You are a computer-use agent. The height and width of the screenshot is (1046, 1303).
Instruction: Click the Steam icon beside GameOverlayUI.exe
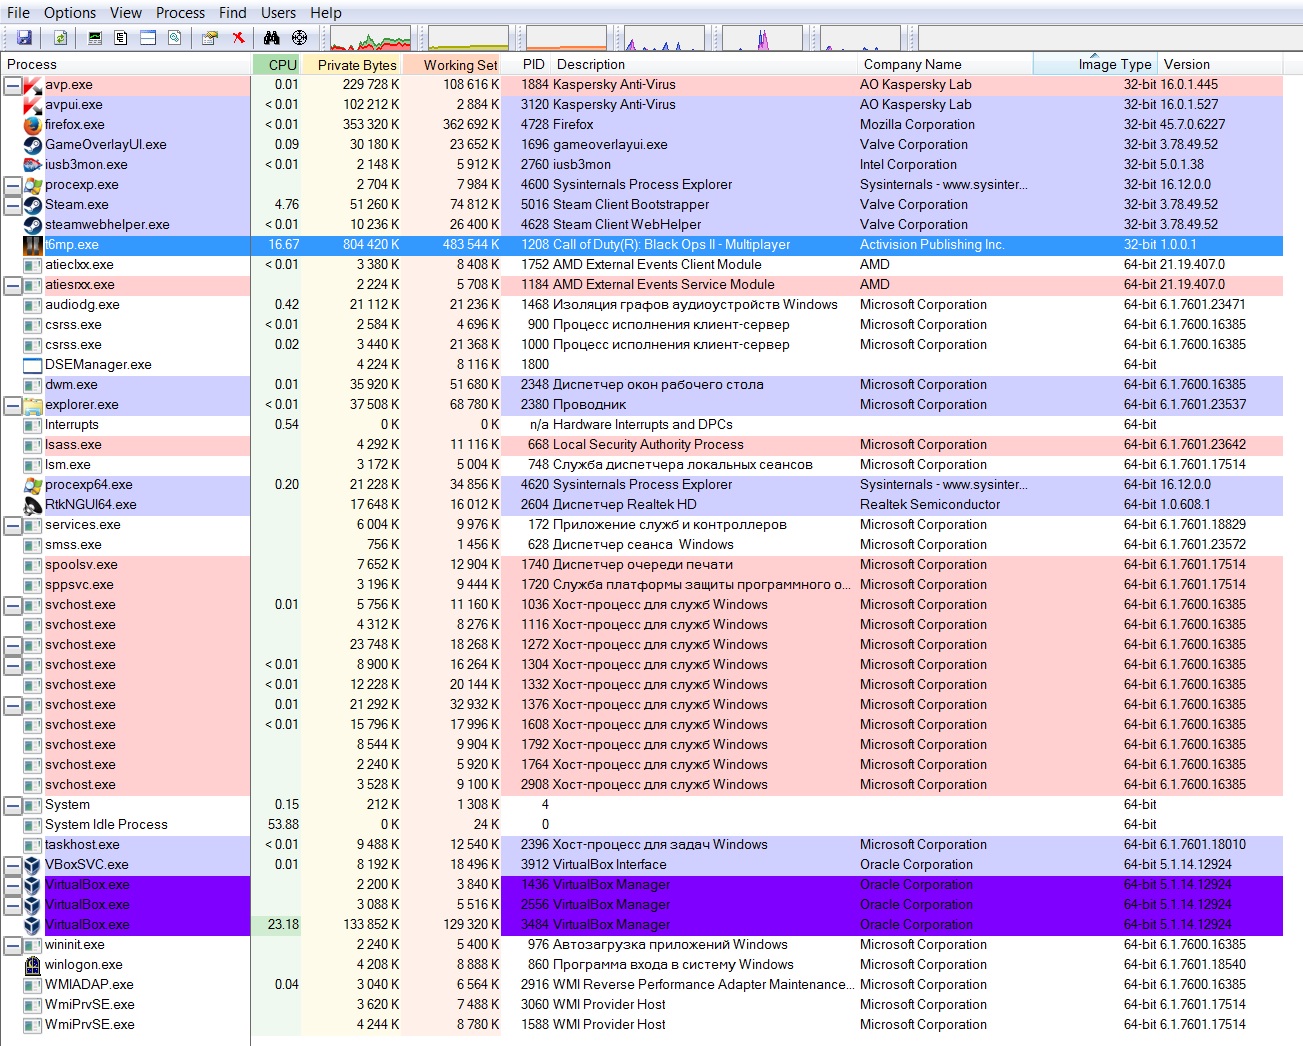tap(32, 145)
